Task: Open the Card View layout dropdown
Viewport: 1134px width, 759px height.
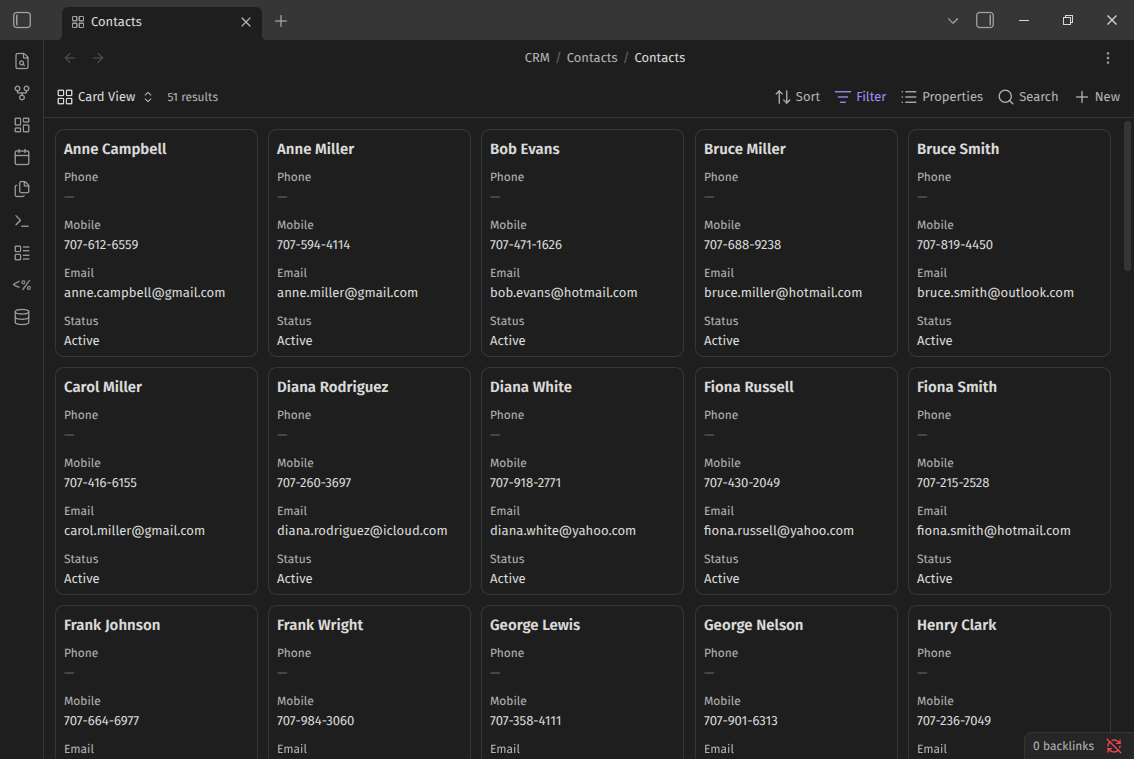Action: (x=105, y=97)
